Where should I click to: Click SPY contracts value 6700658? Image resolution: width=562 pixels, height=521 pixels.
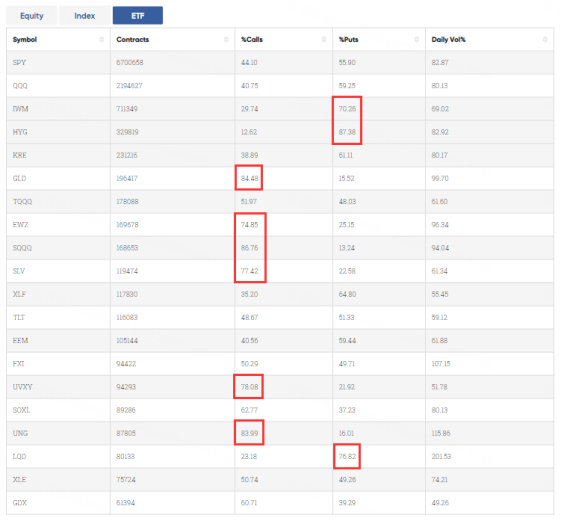point(130,63)
